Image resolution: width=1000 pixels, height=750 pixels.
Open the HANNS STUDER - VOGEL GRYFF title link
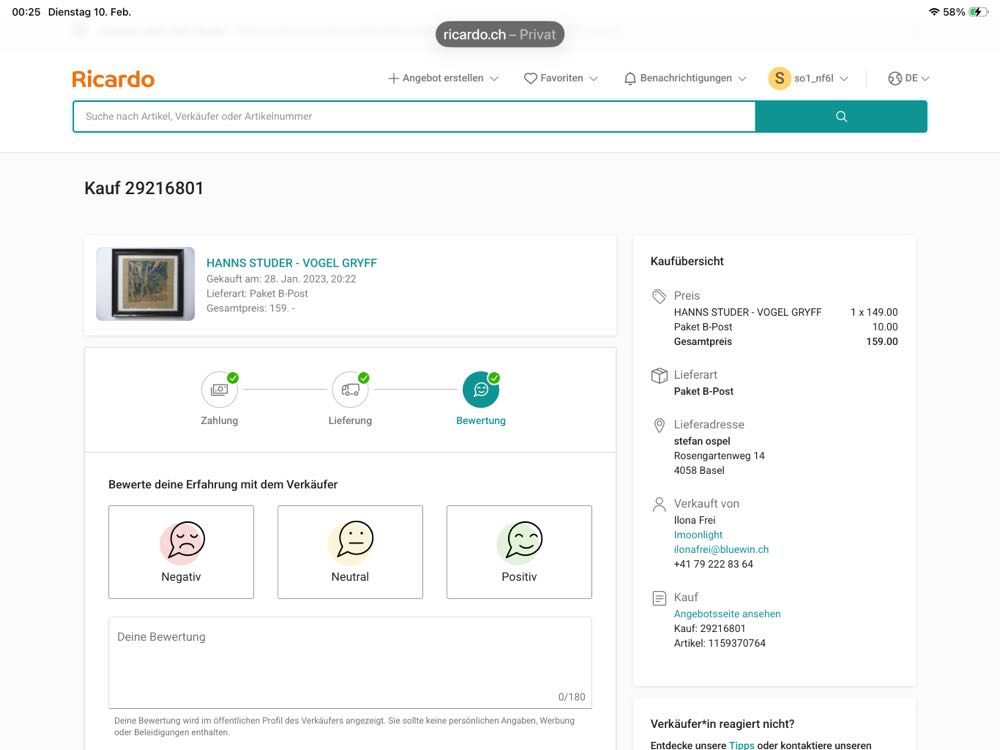[291, 263]
